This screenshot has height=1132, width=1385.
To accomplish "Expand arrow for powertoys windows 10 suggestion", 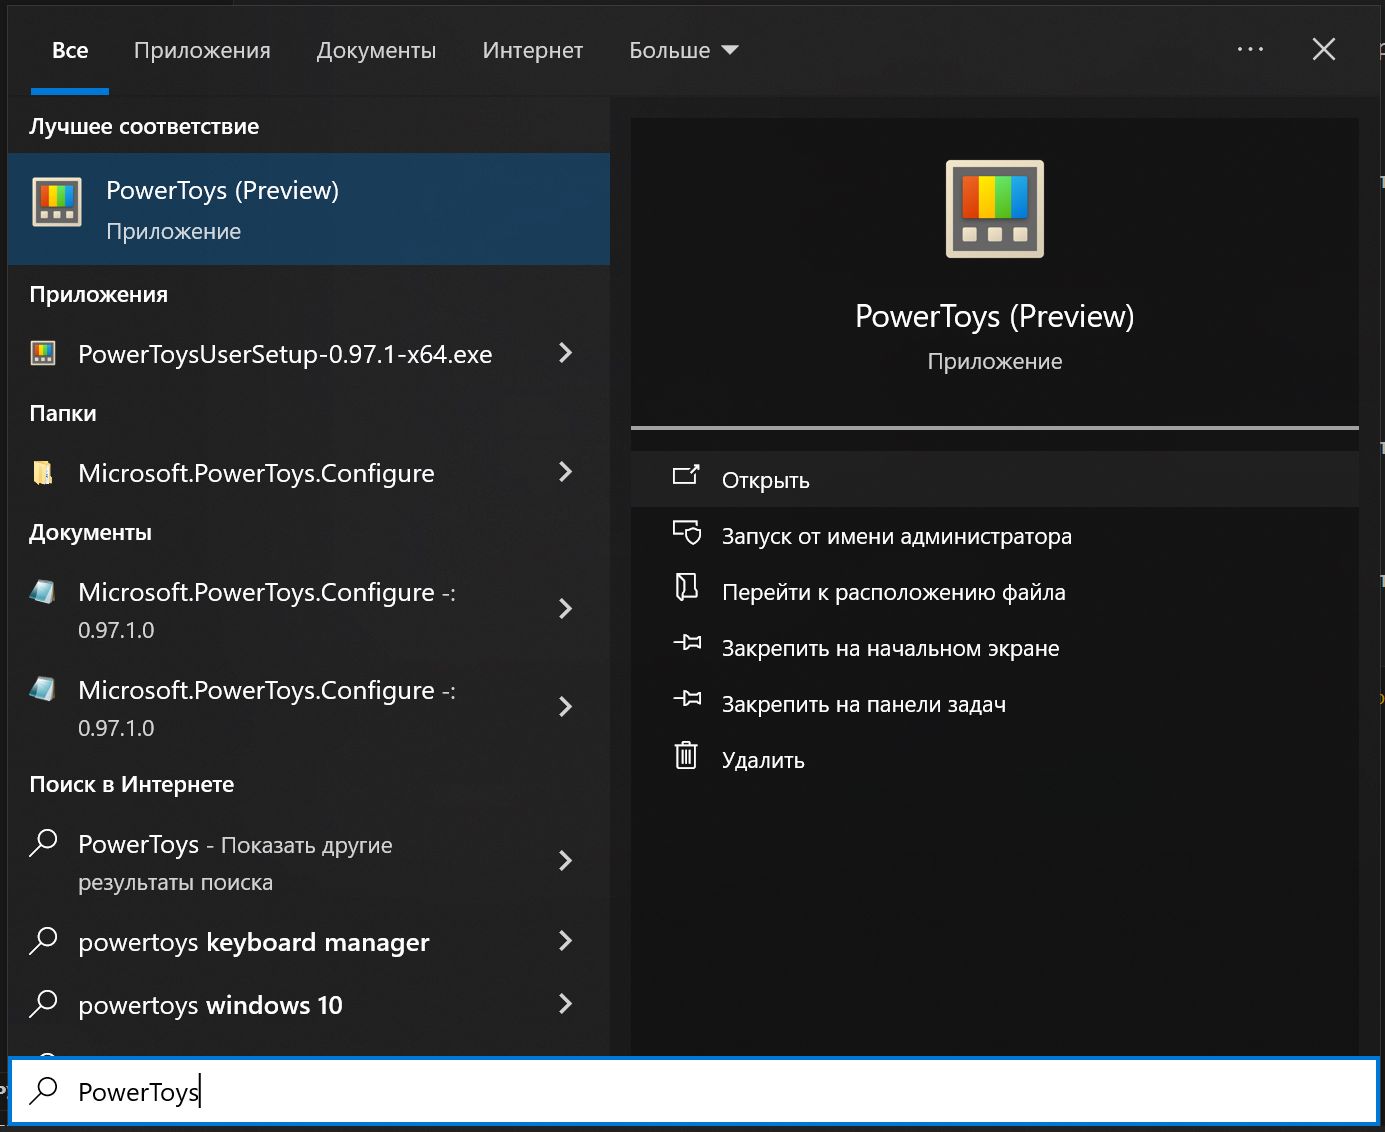I will (x=565, y=1004).
